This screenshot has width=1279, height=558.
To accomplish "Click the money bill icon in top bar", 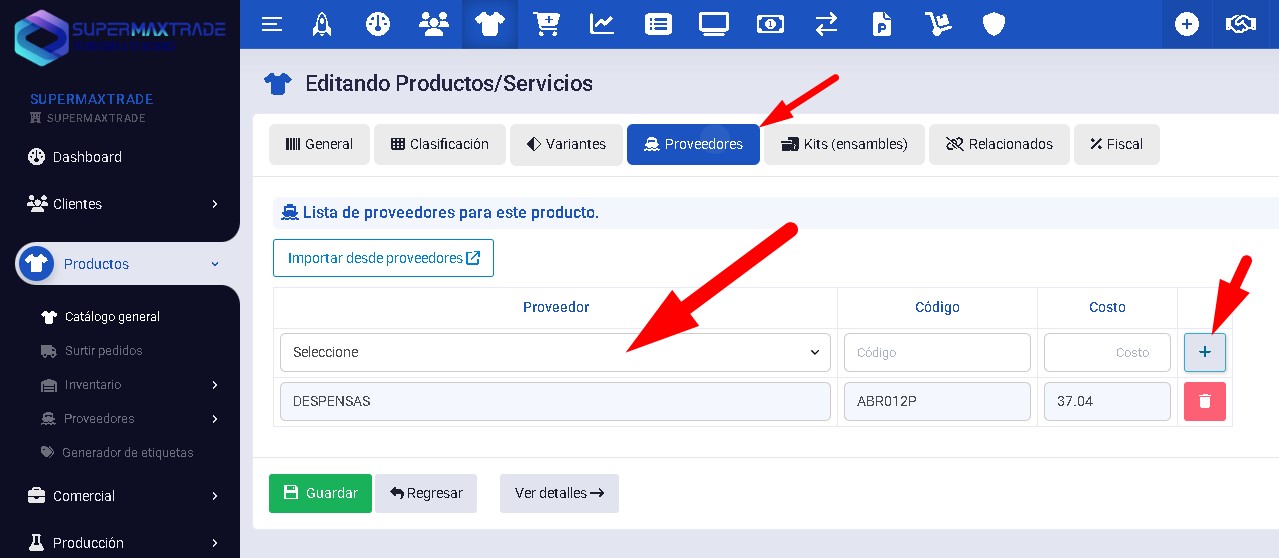I will coord(770,24).
